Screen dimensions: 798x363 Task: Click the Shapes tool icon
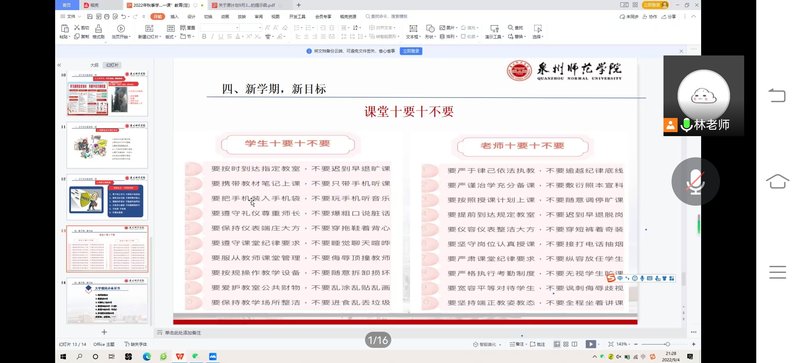pos(430,29)
